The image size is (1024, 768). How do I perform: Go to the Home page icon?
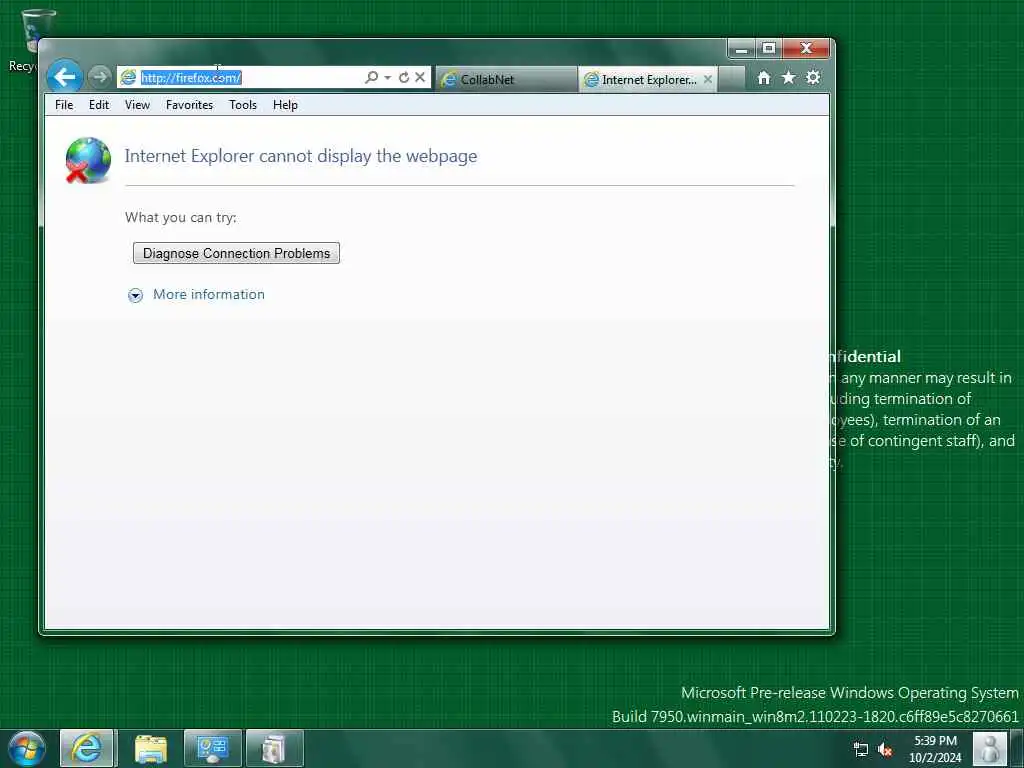763,78
